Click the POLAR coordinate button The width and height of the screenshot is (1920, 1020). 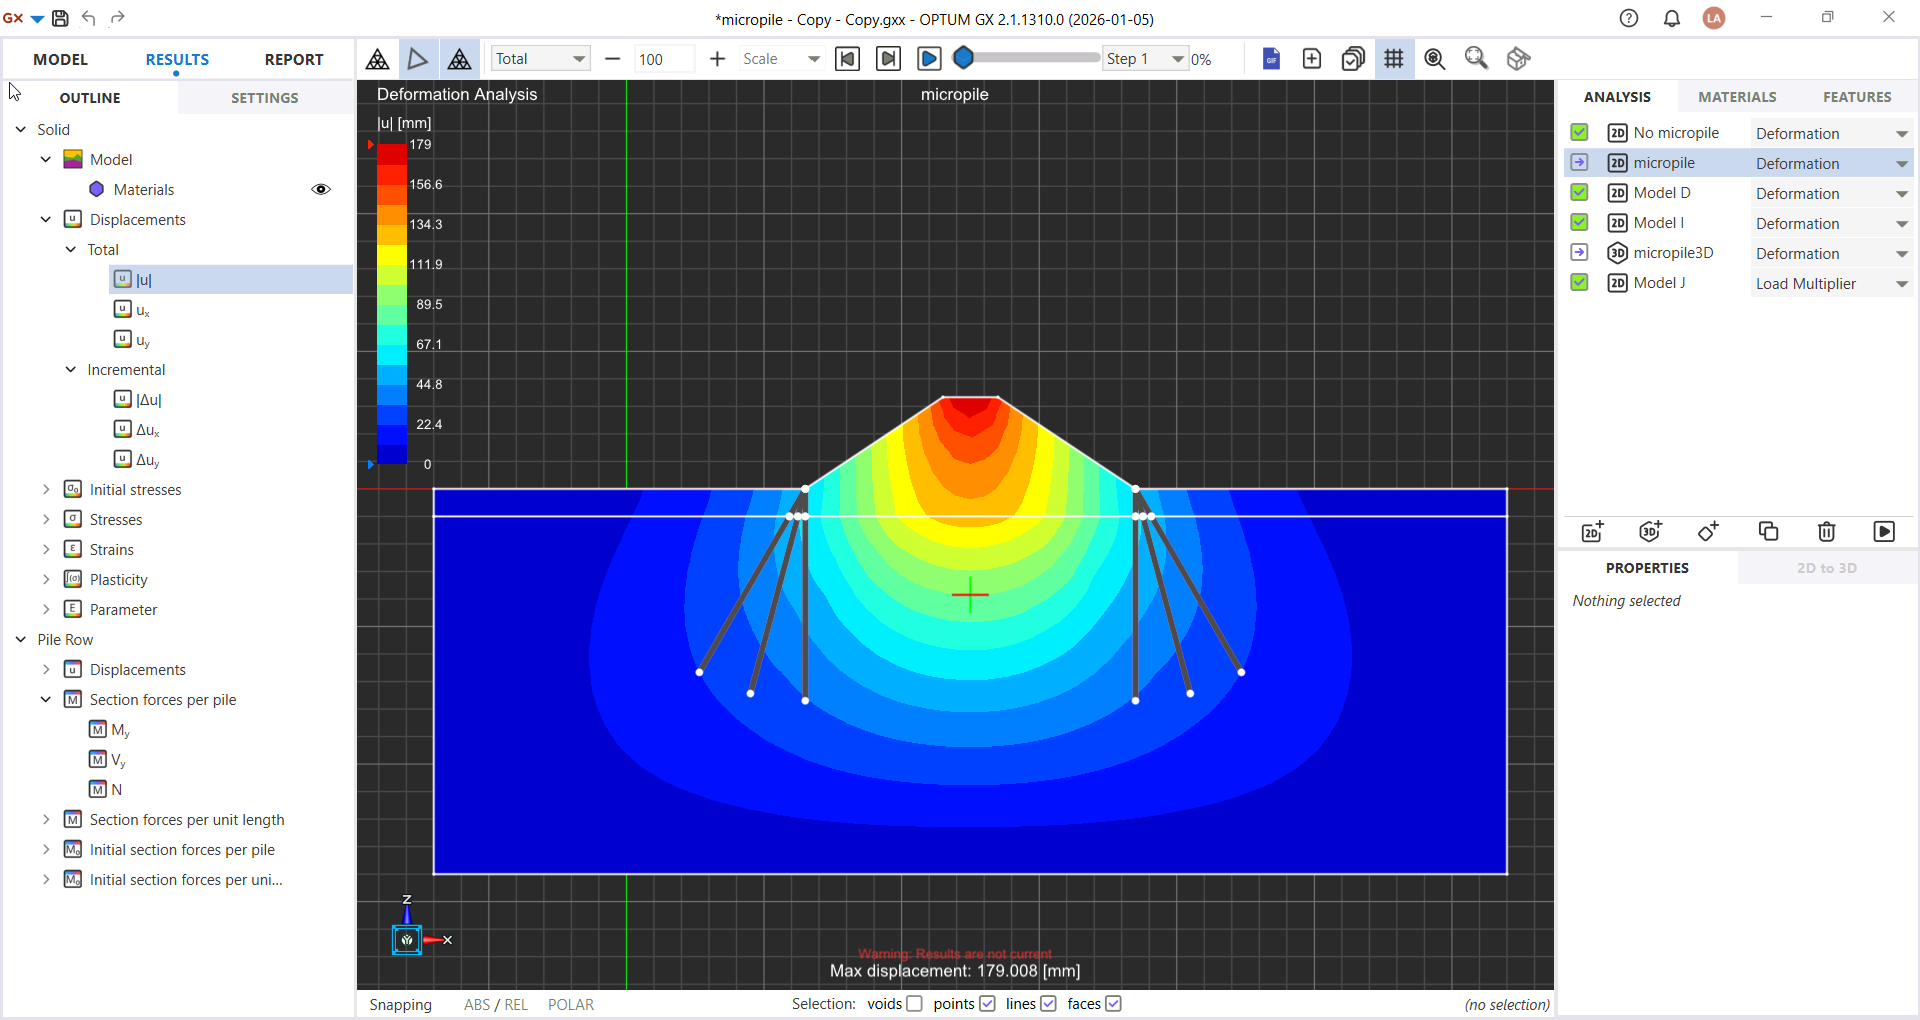click(570, 1004)
